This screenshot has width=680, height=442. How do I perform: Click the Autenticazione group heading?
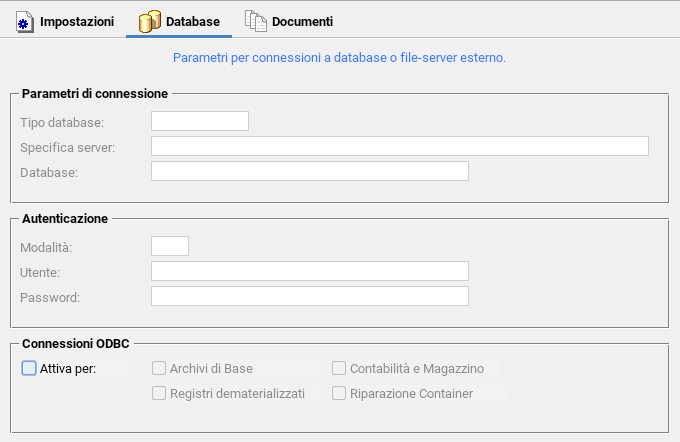[x=65, y=219]
